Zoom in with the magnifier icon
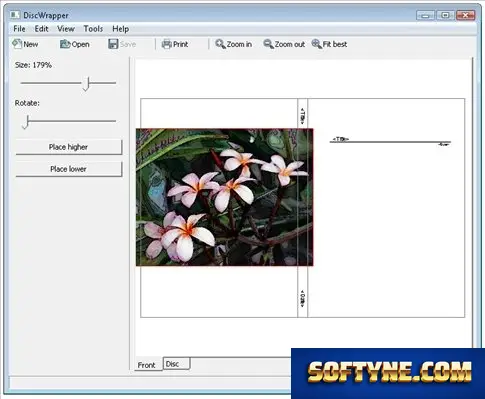Image resolution: width=485 pixels, height=399 pixels. click(220, 44)
